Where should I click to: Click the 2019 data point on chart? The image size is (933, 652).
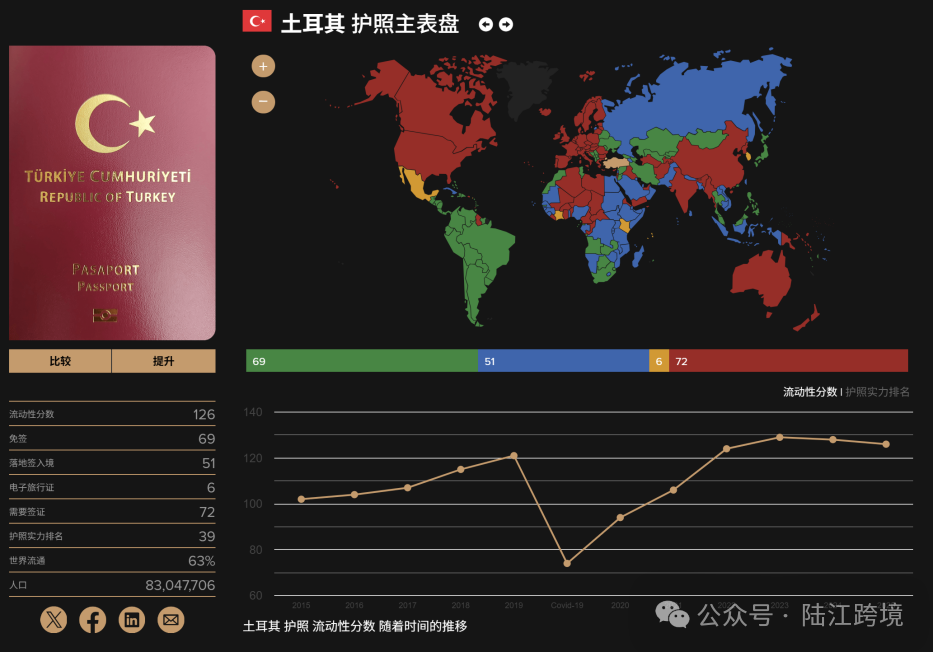(514, 455)
